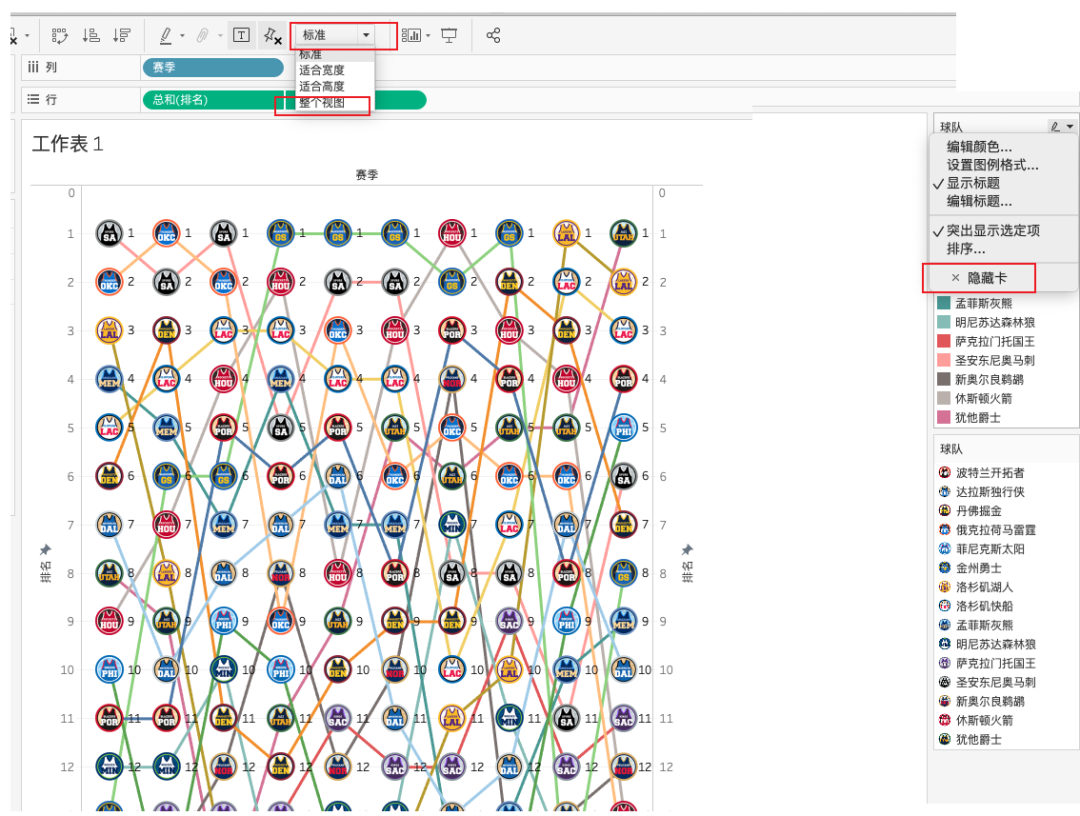Click the 赛季 column header label
This screenshot has height=816, width=1080.
tap(366, 175)
